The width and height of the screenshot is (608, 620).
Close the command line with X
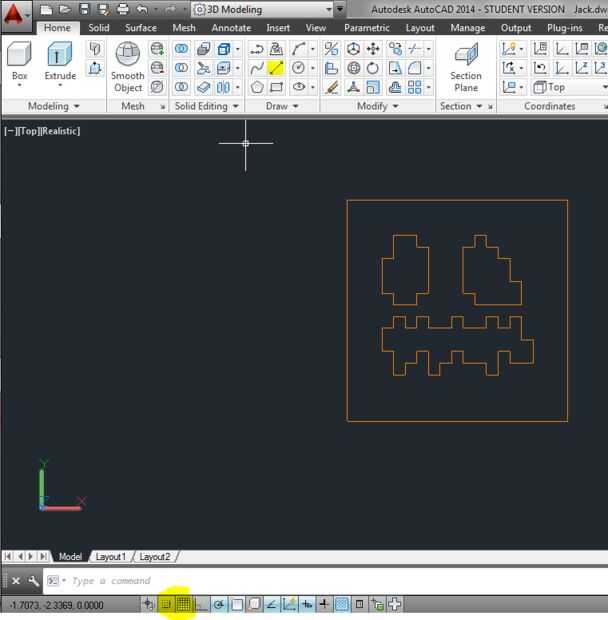click(16, 580)
